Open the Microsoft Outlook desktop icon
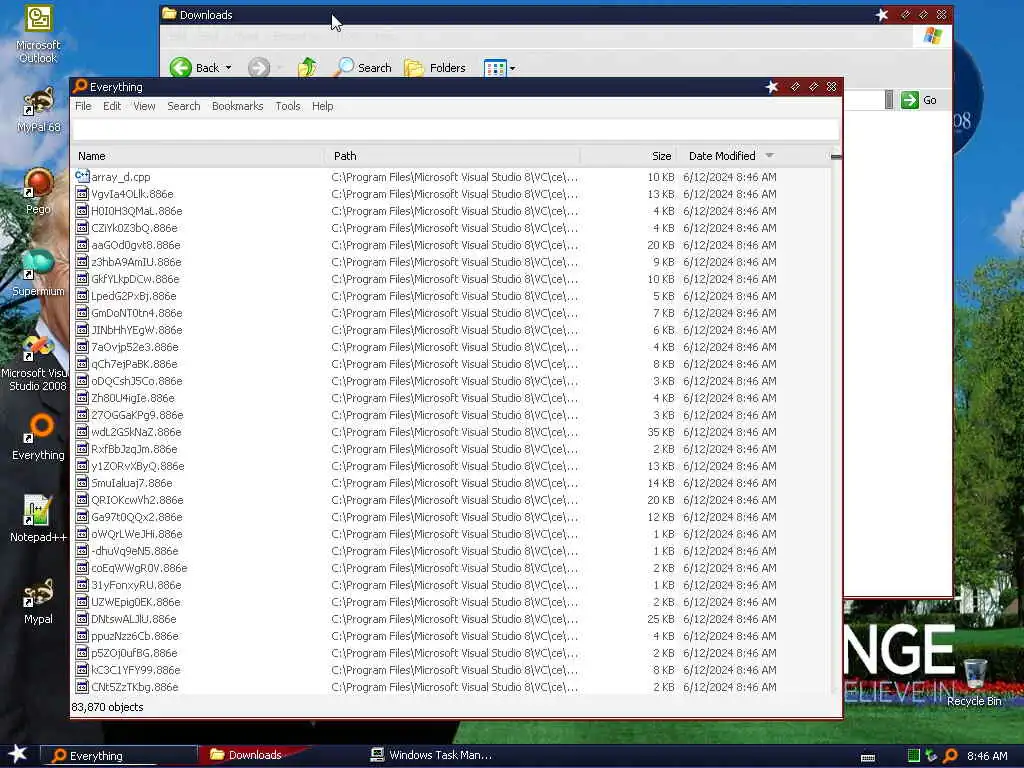 coord(39,34)
